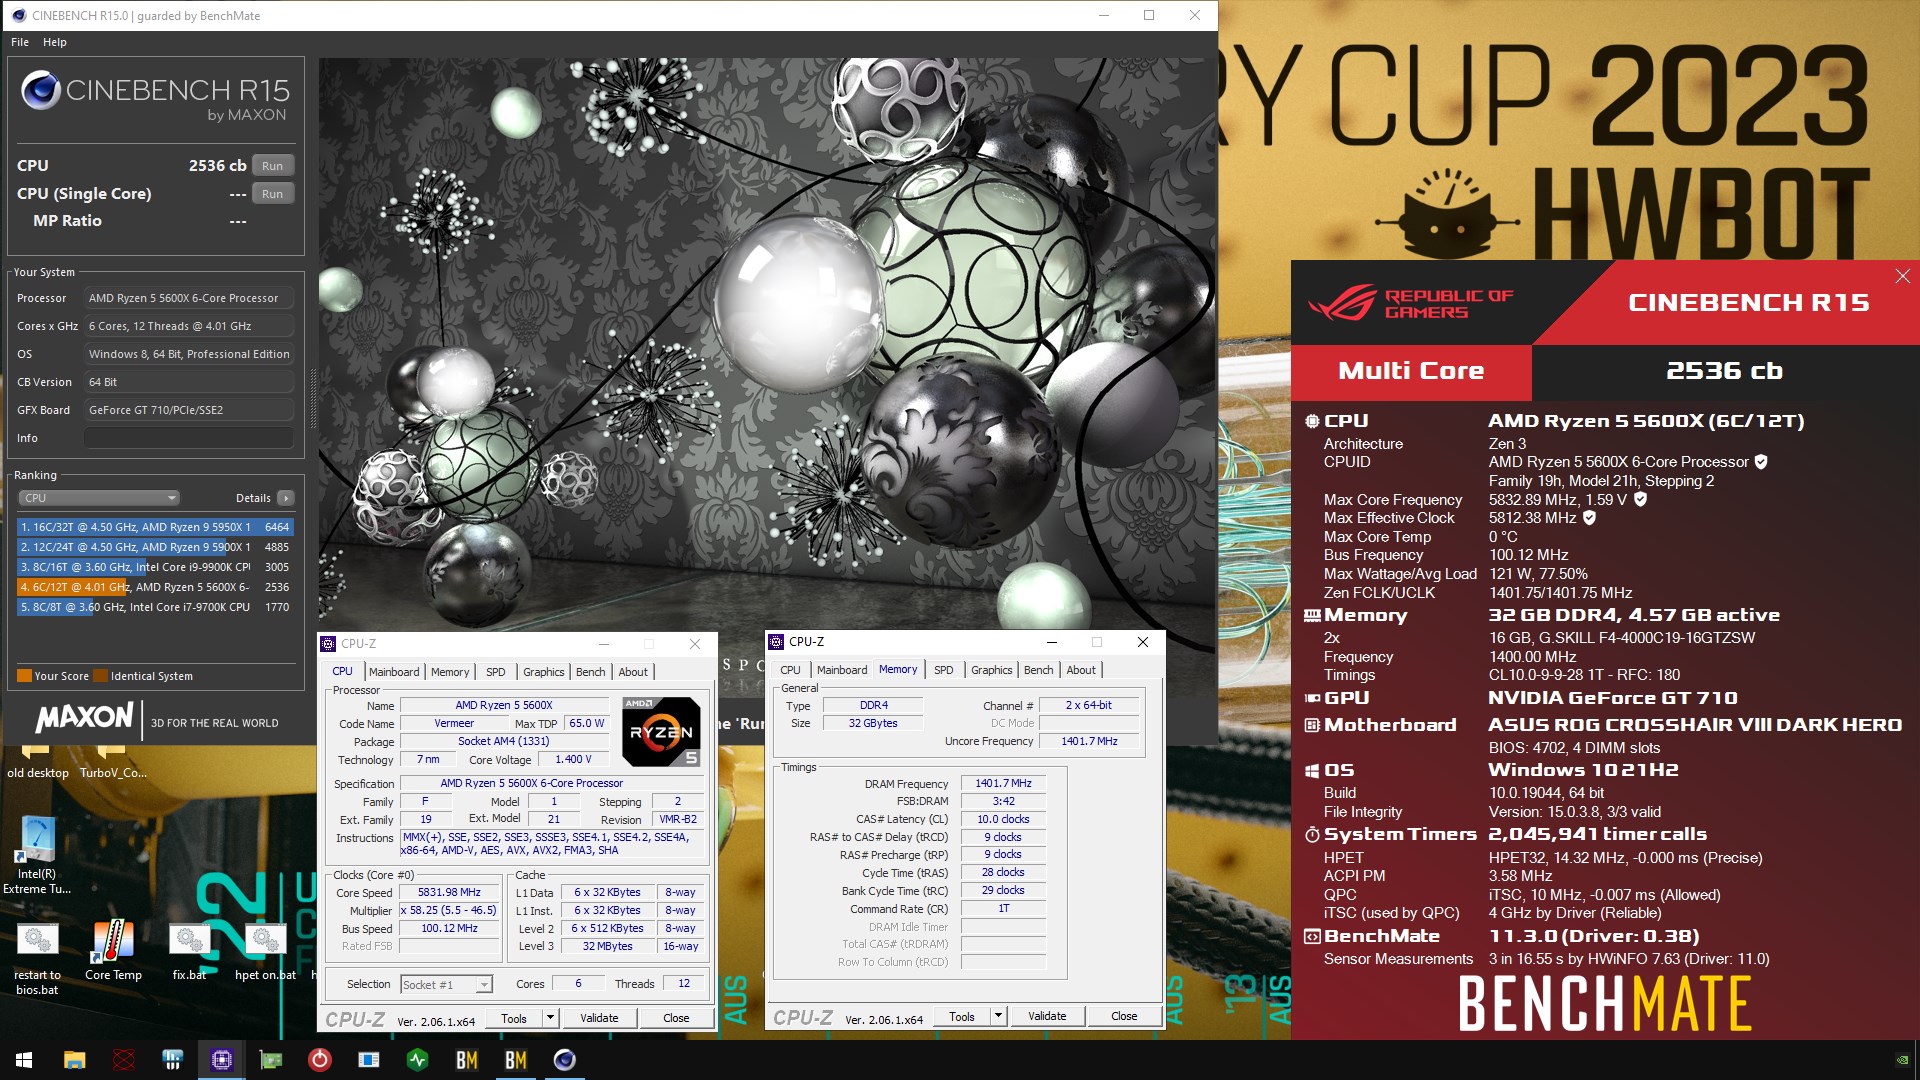Open the Help menu in Cinebench
The image size is (1920, 1080).
tap(55, 42)
